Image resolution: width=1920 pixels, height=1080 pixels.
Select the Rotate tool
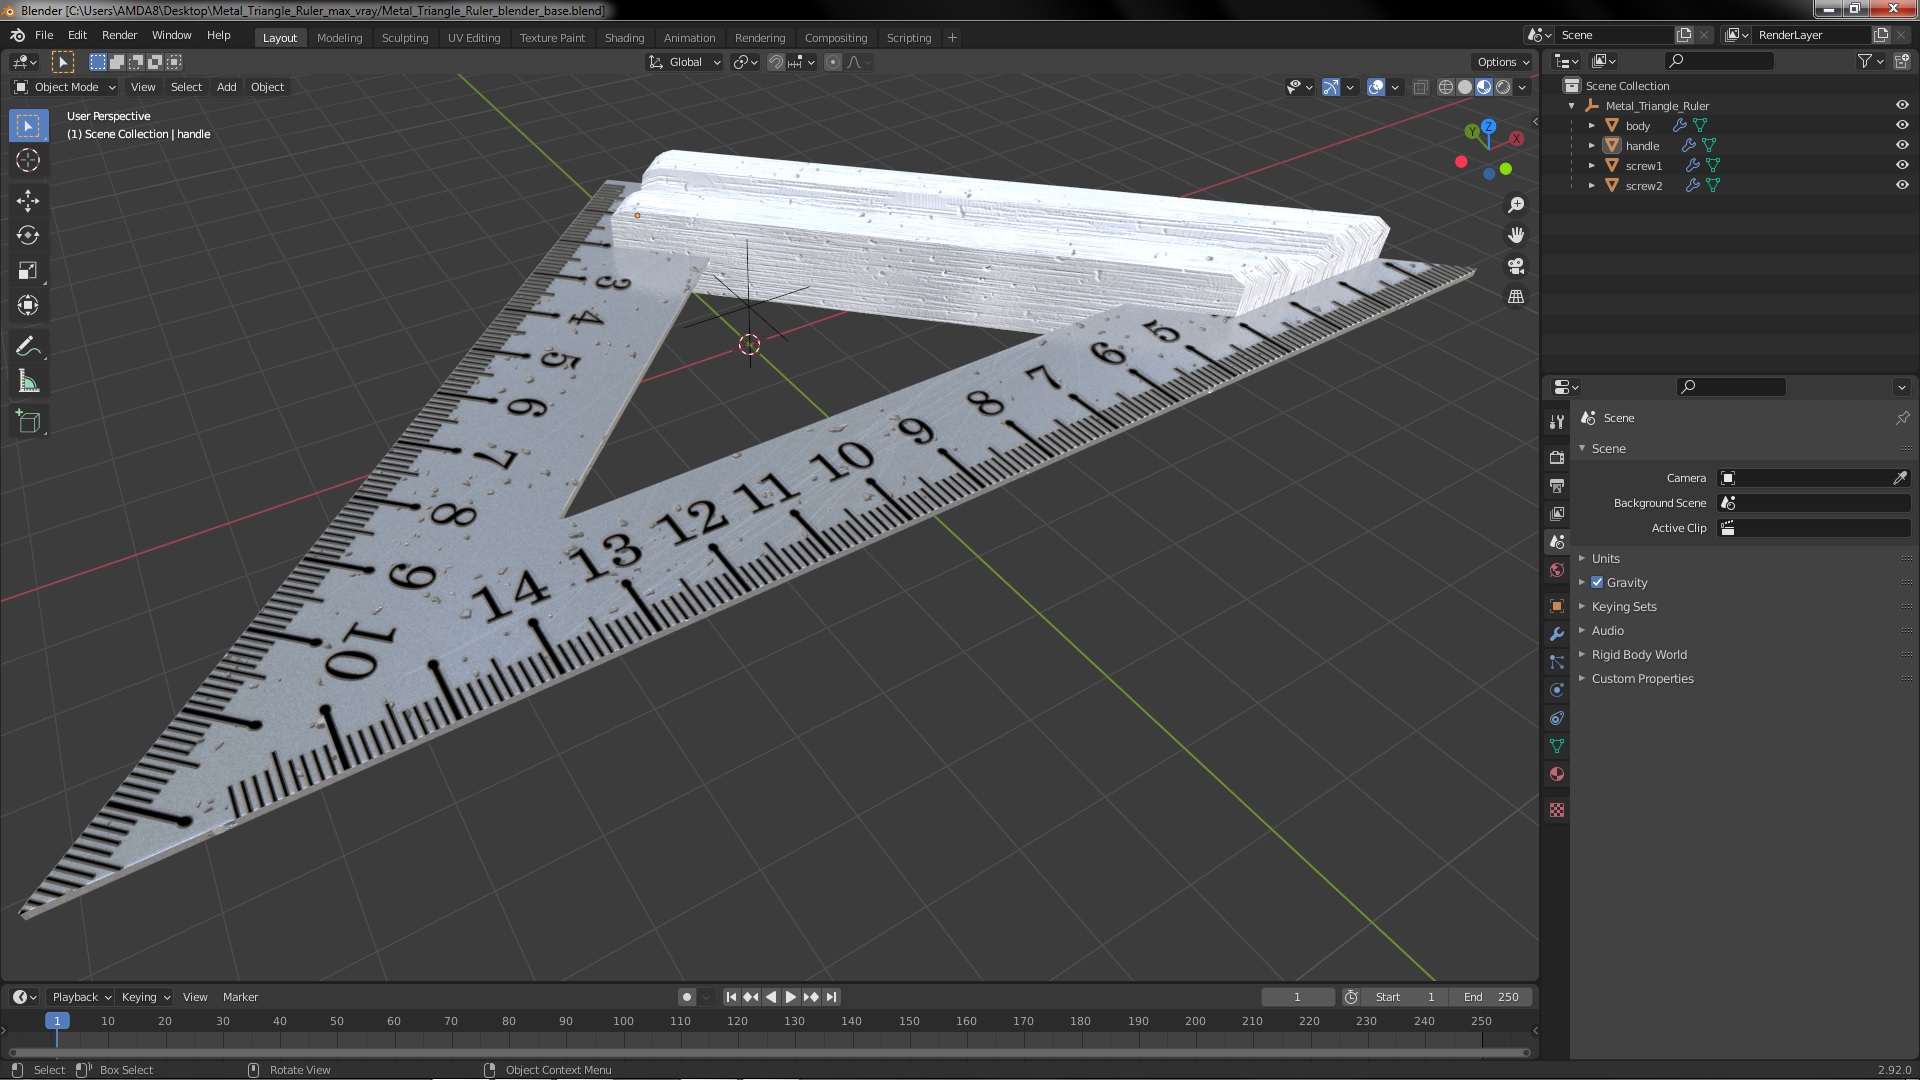click(x=28, y=236)
